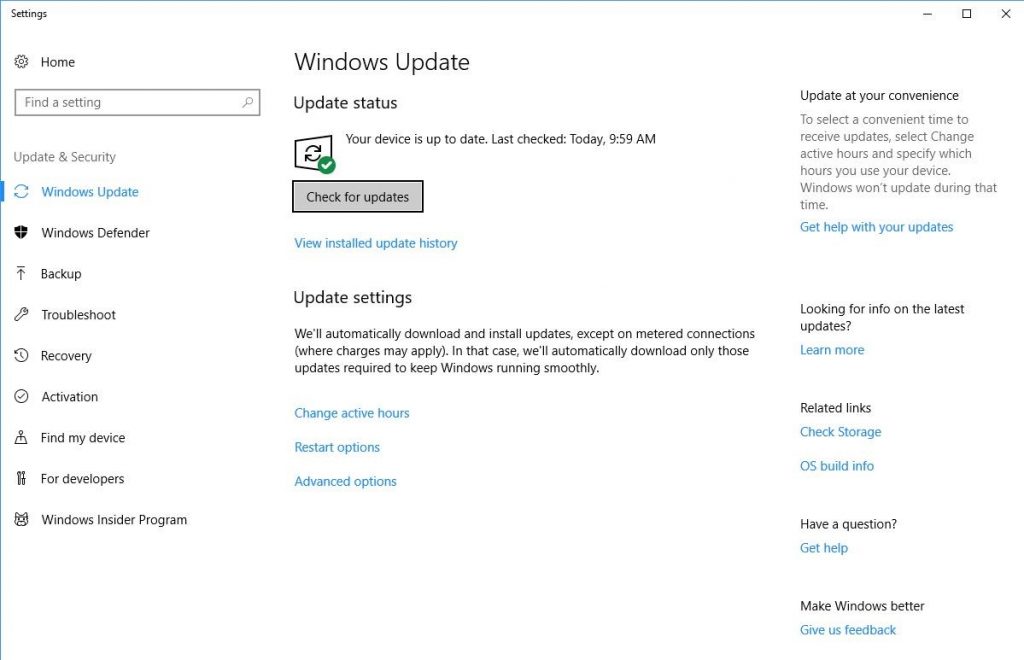Open Change active hours link
The width and height of the screenshot is (1024, 660).
pos(351,413)
